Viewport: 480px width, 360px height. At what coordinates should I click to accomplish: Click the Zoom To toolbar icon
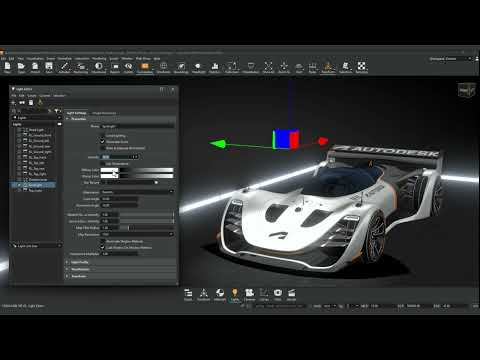point(284,67)
